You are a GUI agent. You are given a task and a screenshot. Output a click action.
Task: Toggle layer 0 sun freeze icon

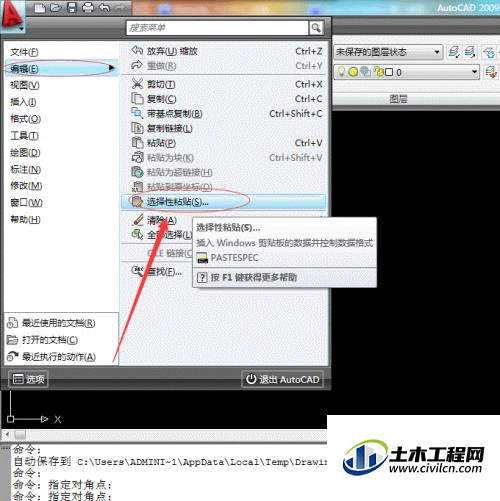tap(353, 72)
